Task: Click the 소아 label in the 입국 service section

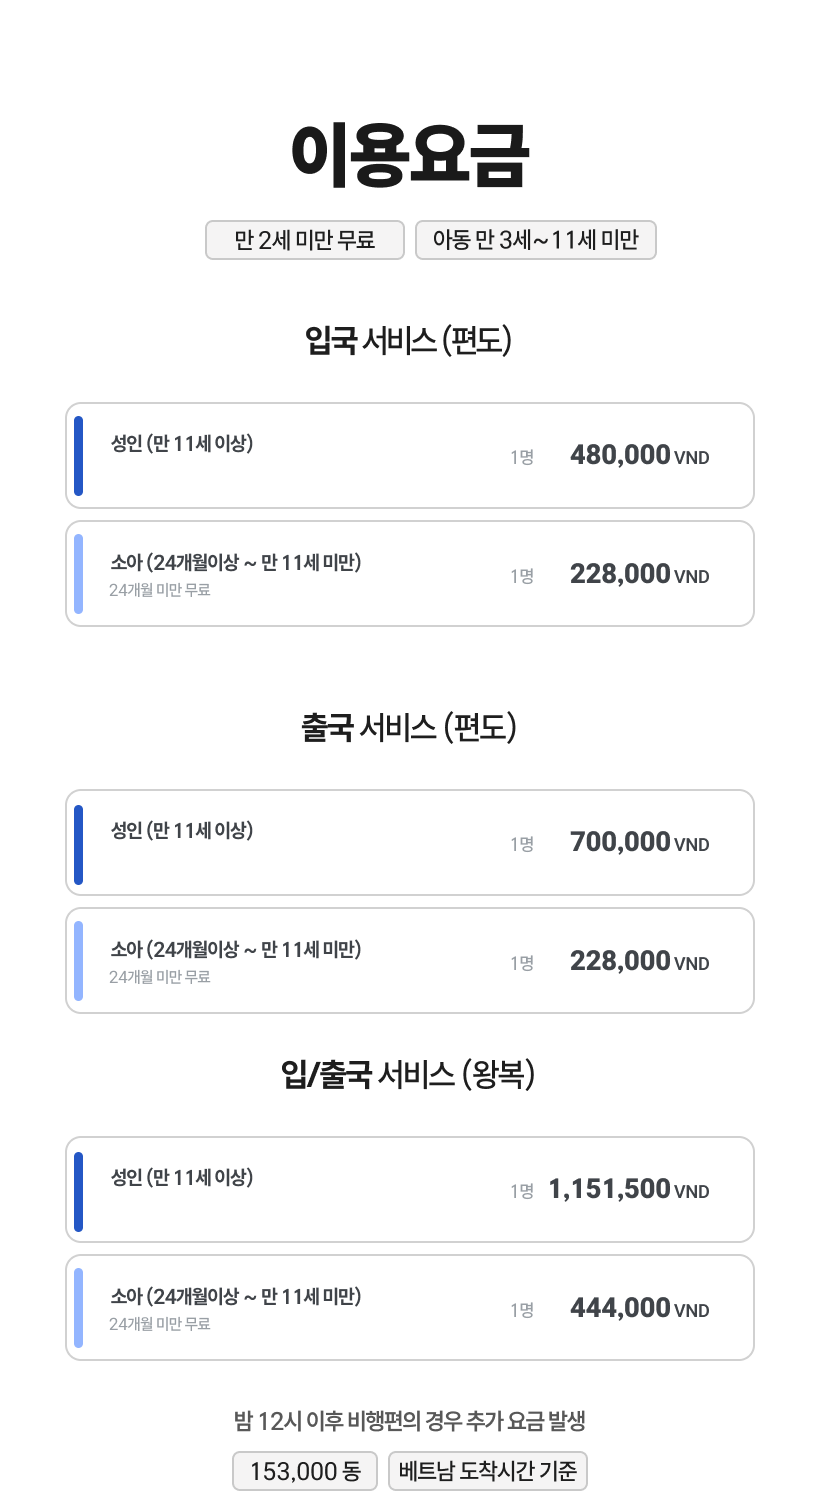Action: [235, 563]
